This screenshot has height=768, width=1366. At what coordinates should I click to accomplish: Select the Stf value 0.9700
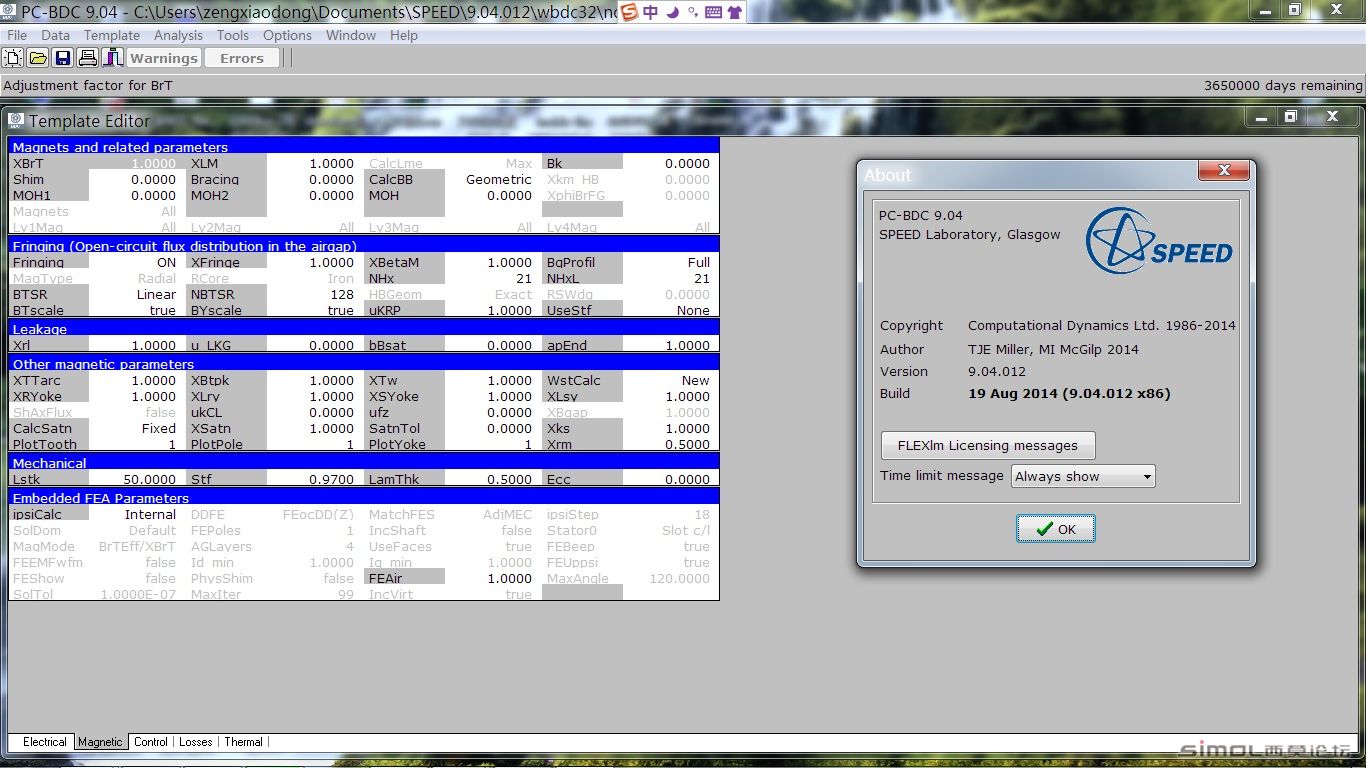click(311, 479)
